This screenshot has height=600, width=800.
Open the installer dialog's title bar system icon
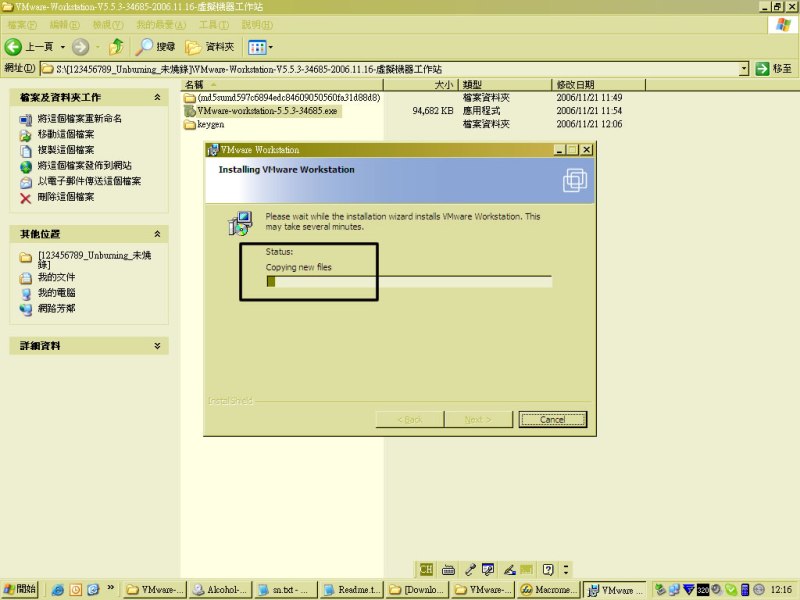pyautogui.click(x=212, y=149)
